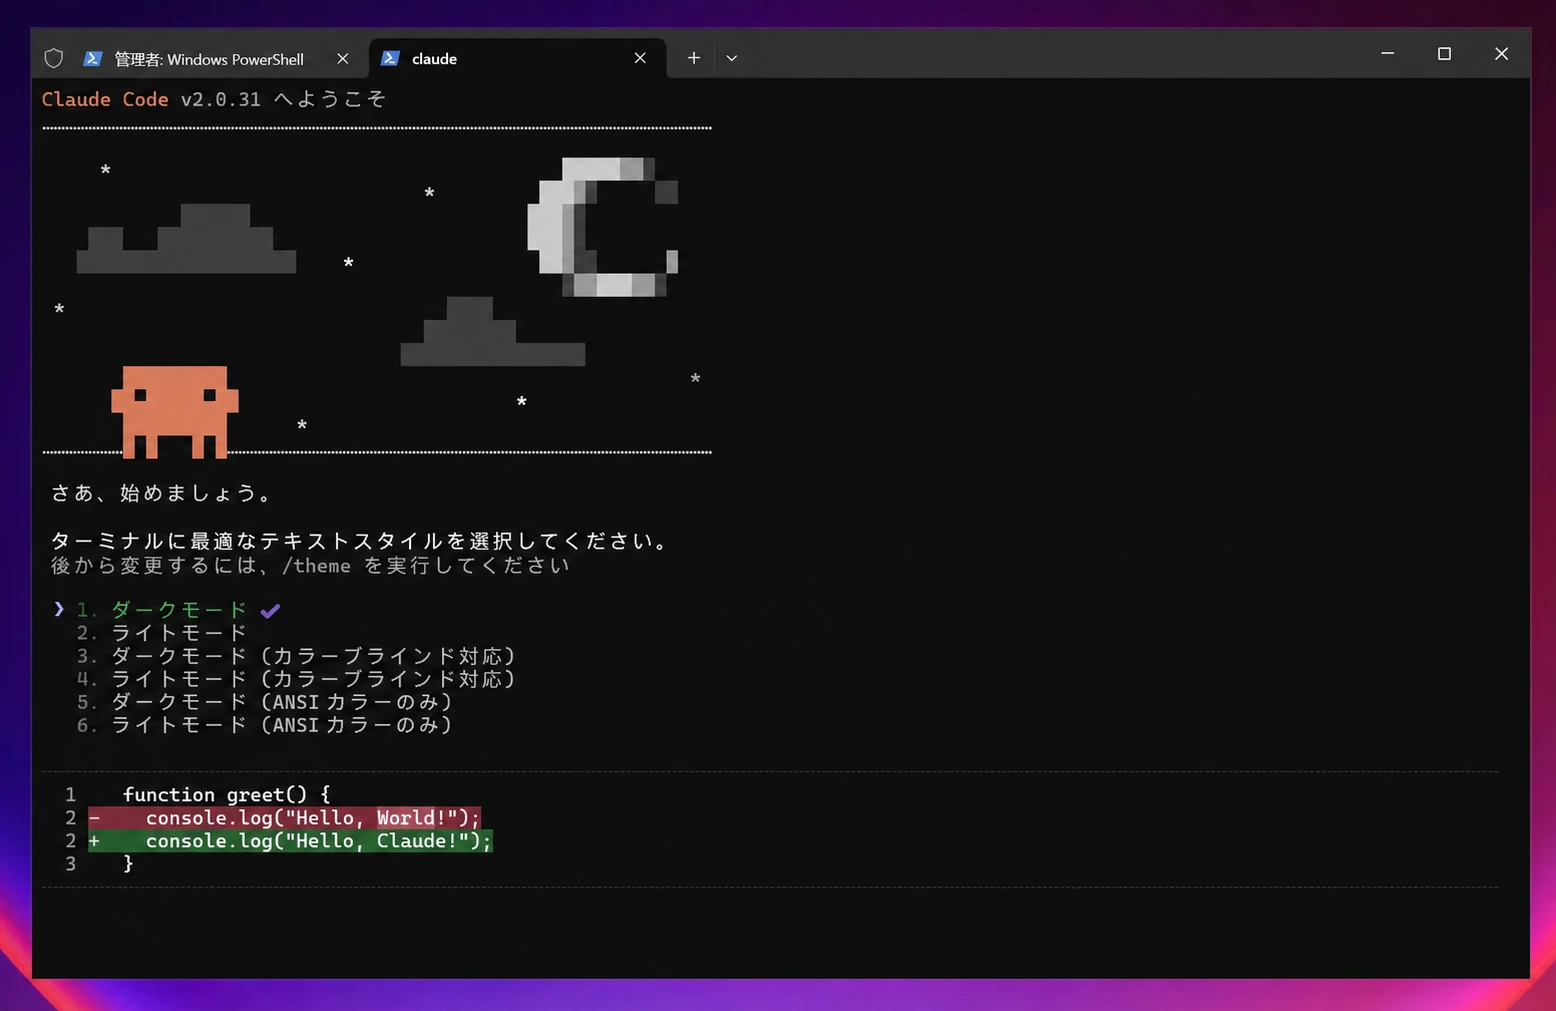Expand the new-tab profile dropdown arrow
Viewport: 1556px width, 1011px height.
[x=732, y=58]
